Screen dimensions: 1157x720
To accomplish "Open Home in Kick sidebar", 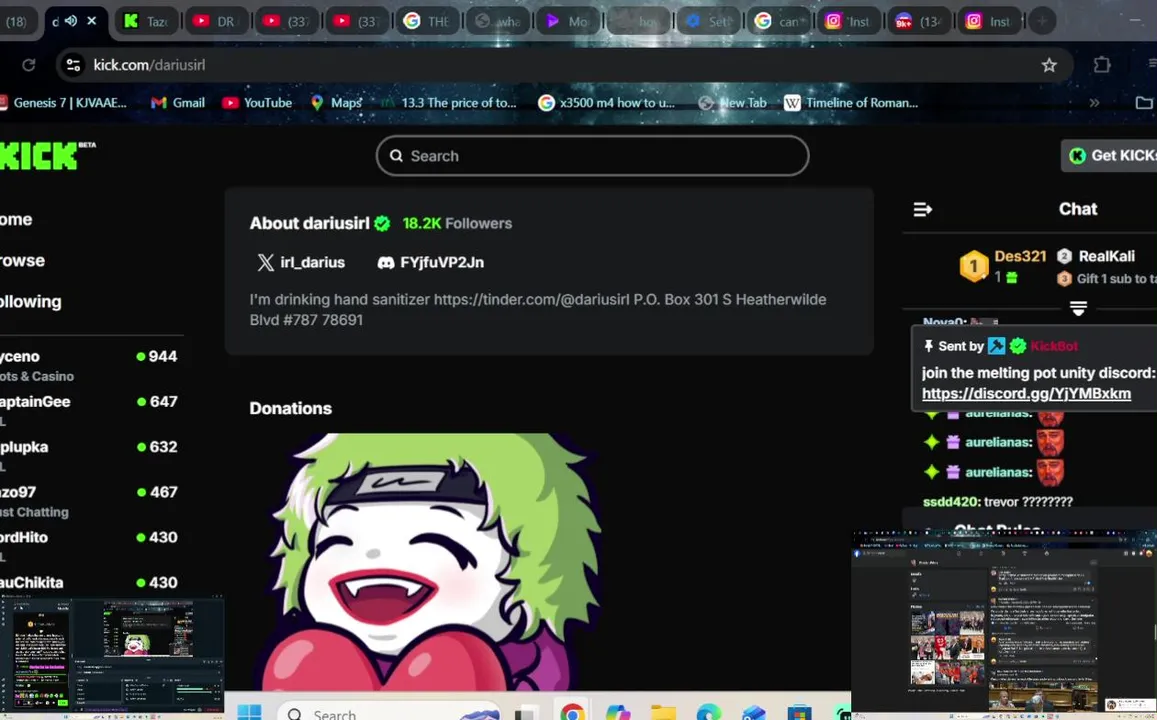I will pyautogui.click(x=16, y=219).
